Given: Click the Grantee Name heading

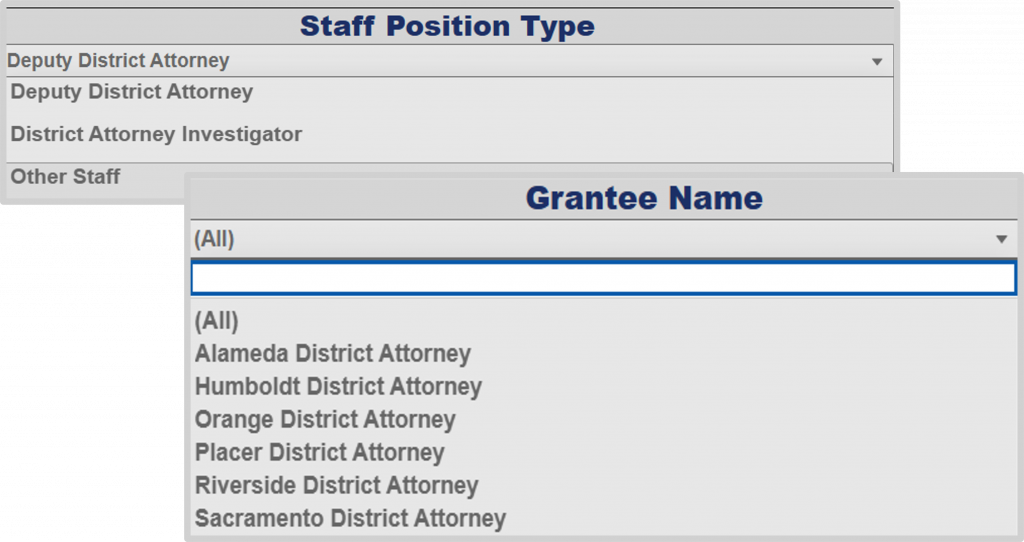Looking at the screenshot, I should click(x=644, y=198).
